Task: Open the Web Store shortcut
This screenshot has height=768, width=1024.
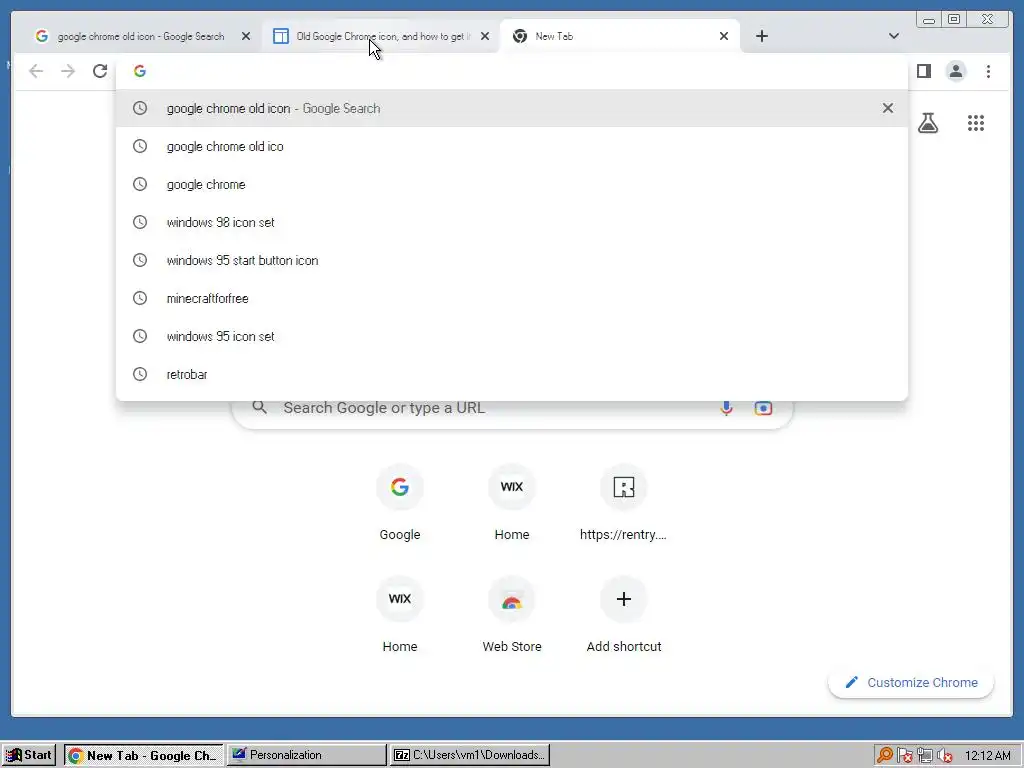Action: coord(512,615)
